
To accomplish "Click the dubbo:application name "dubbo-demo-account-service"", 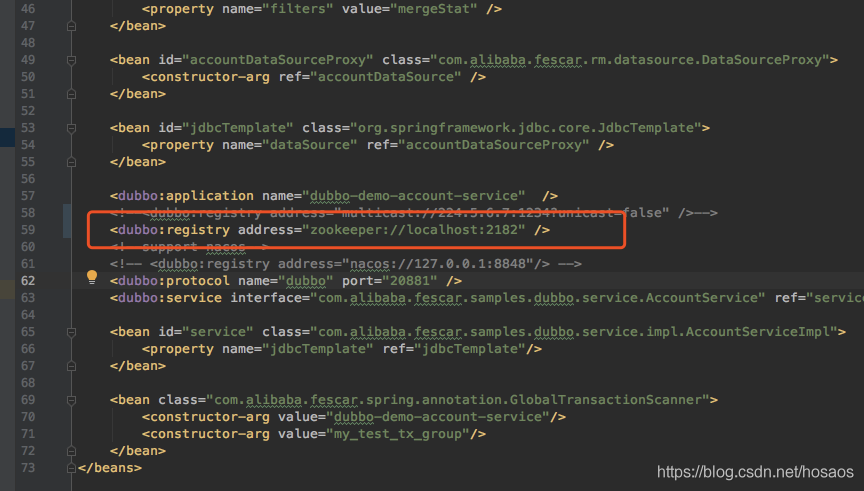I will [x=414, y=196].
